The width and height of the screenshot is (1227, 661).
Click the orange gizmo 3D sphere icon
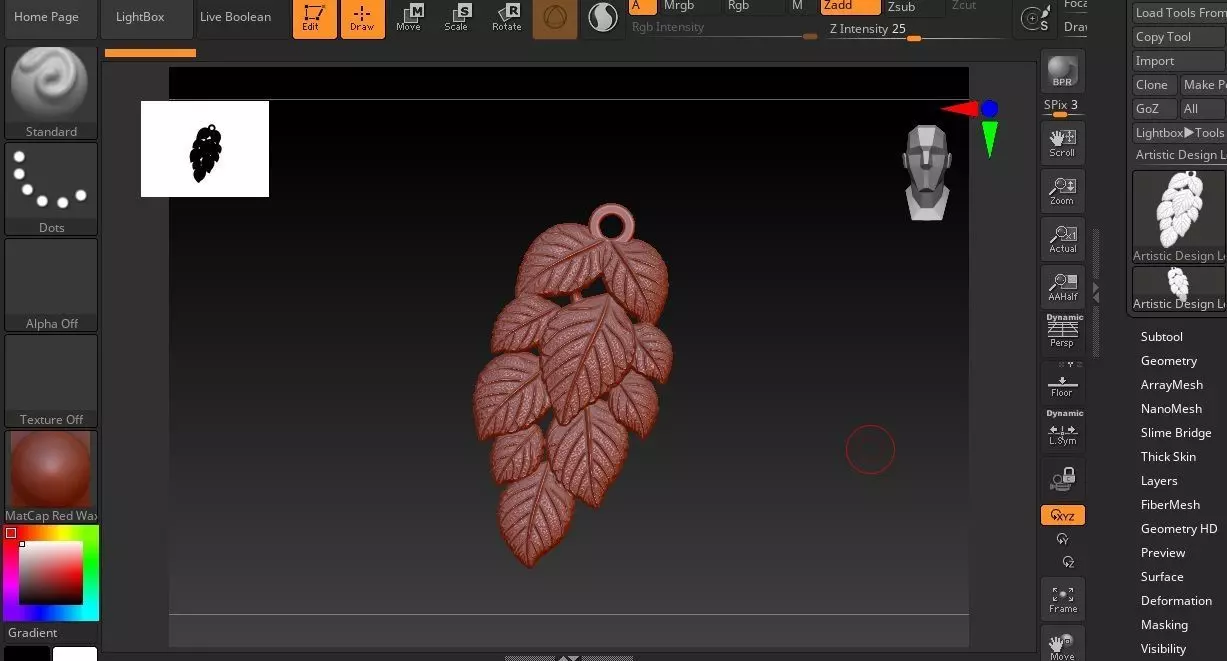click(x=555, y=19)
